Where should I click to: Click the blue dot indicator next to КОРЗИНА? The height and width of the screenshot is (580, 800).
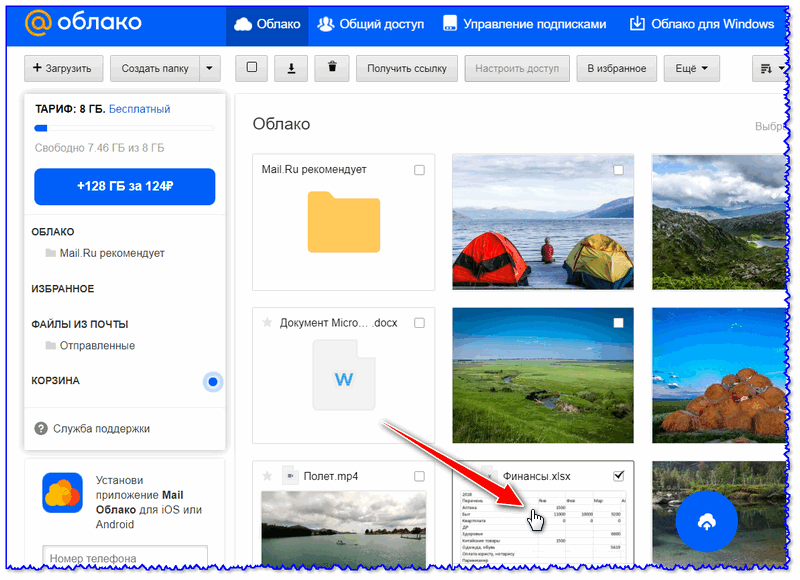pos(213,382)
